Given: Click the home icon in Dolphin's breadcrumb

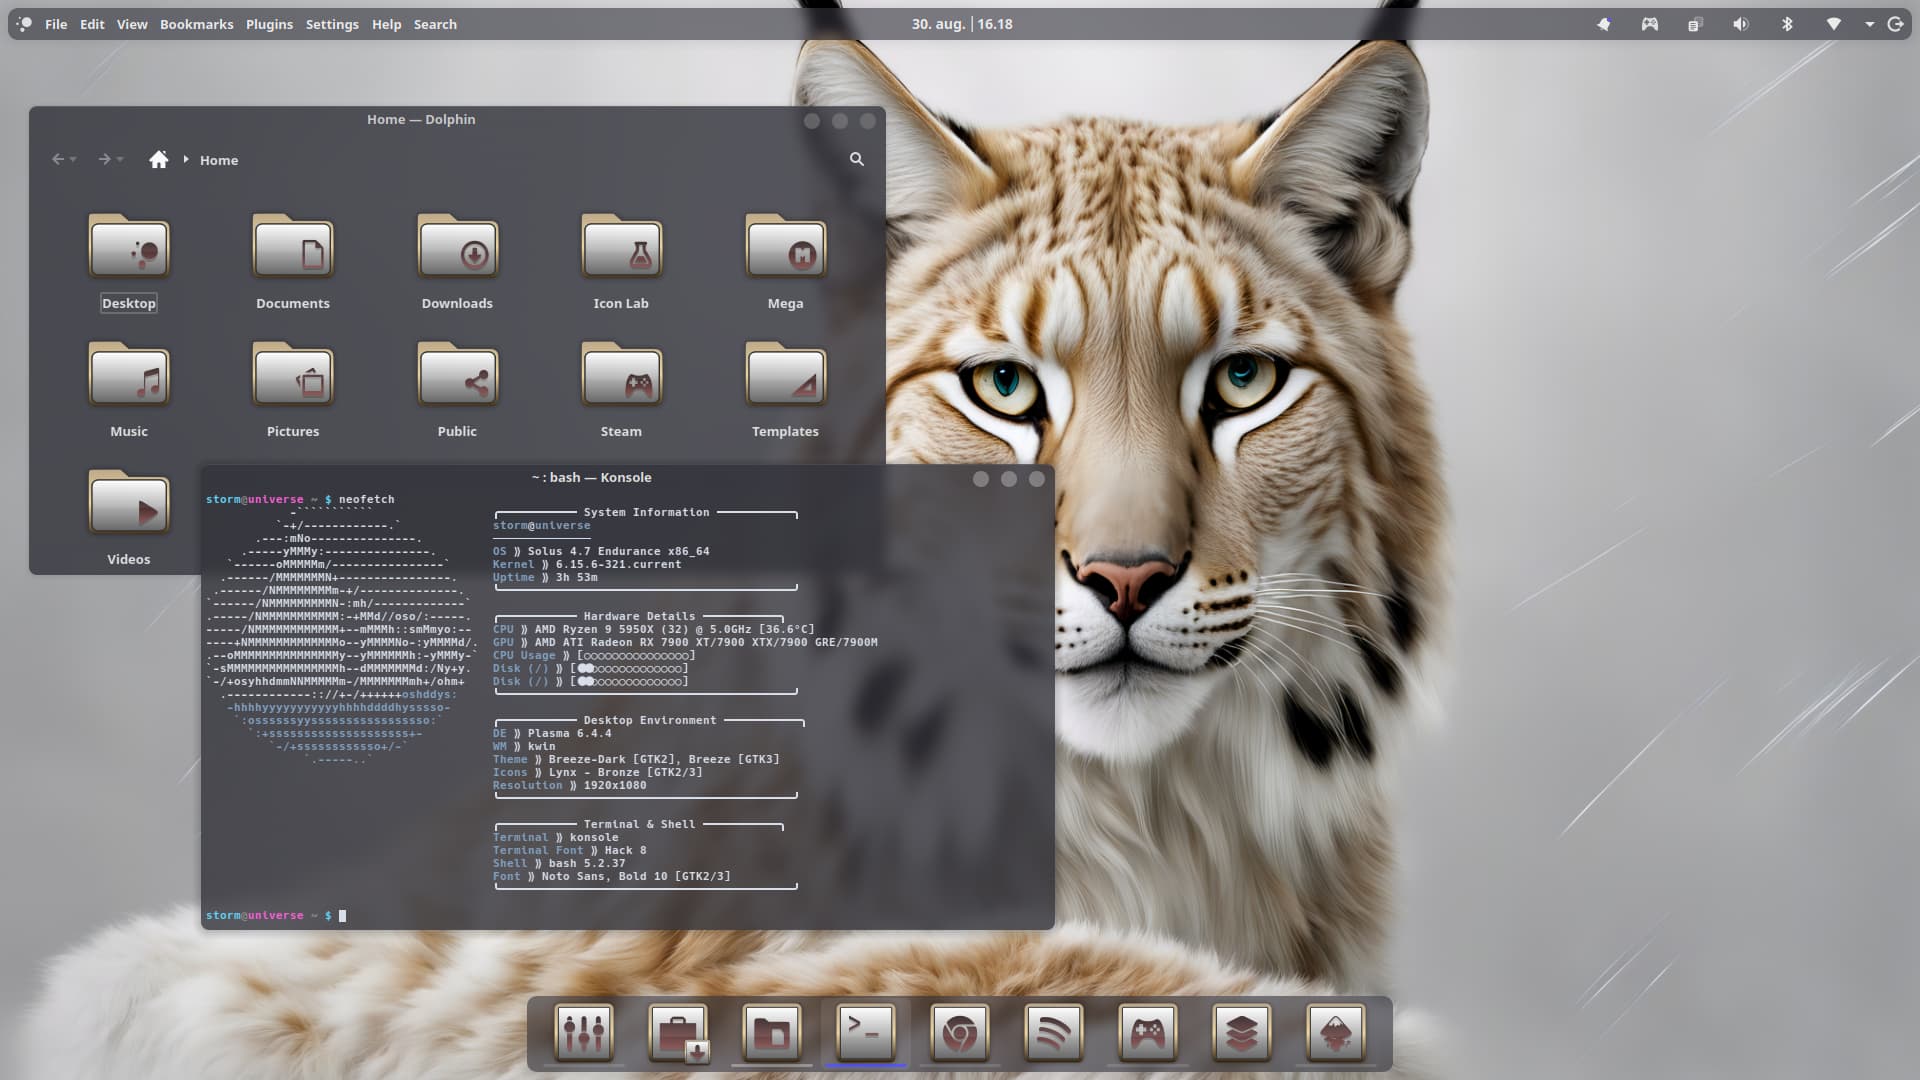Looking at the screenshot, I should (x=158, y=160).
